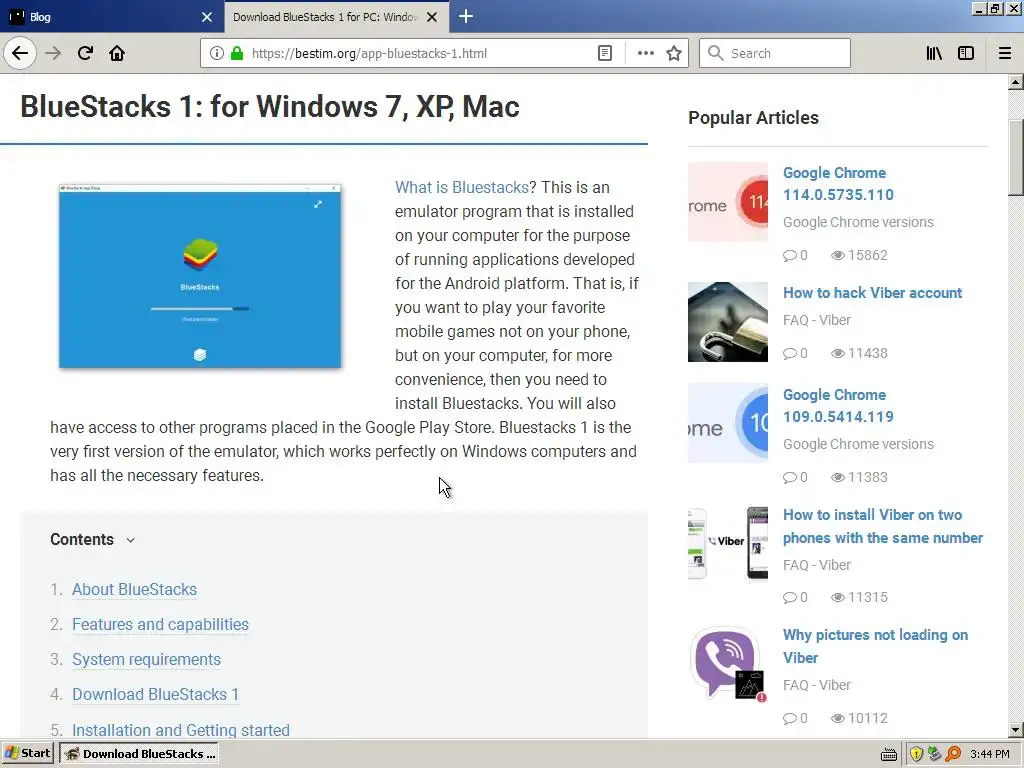Click the Download BlueStacks taskbar button
Viewport: 1024px width, 768px height.
coord(139,754)
